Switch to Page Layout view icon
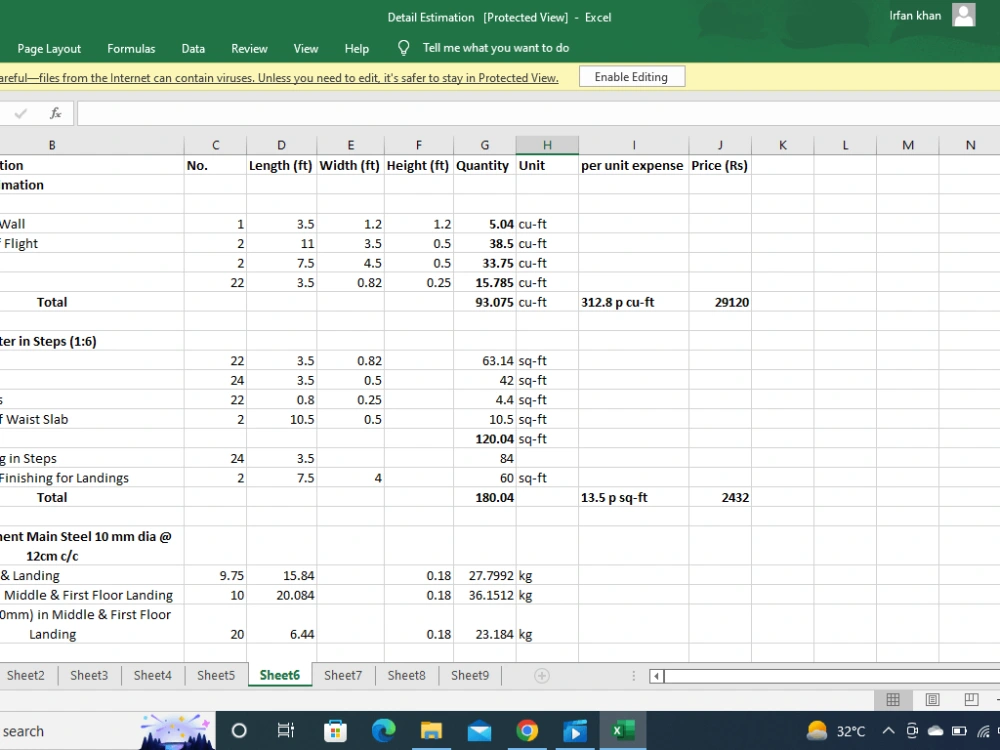Viewport: 1000px width, 750px height. 931,700
